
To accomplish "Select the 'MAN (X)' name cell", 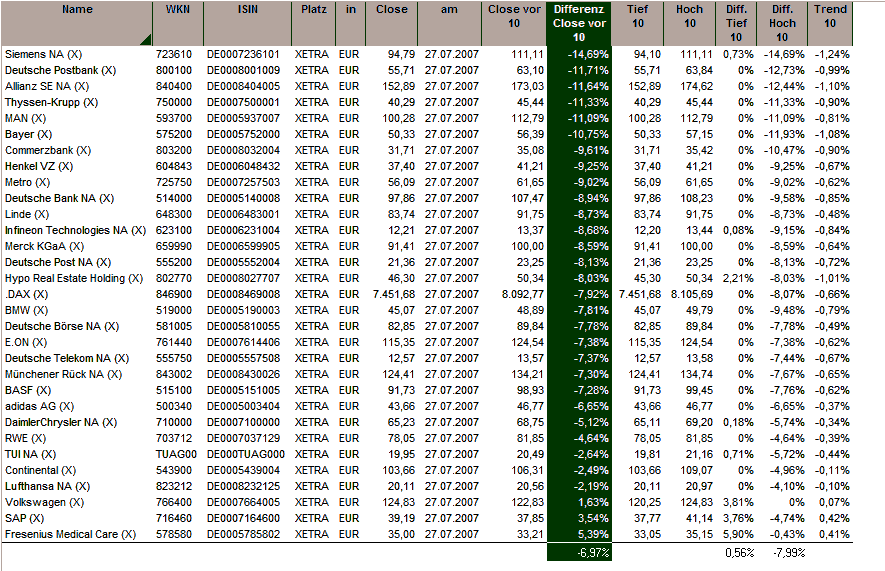I will tap(25, 118).
